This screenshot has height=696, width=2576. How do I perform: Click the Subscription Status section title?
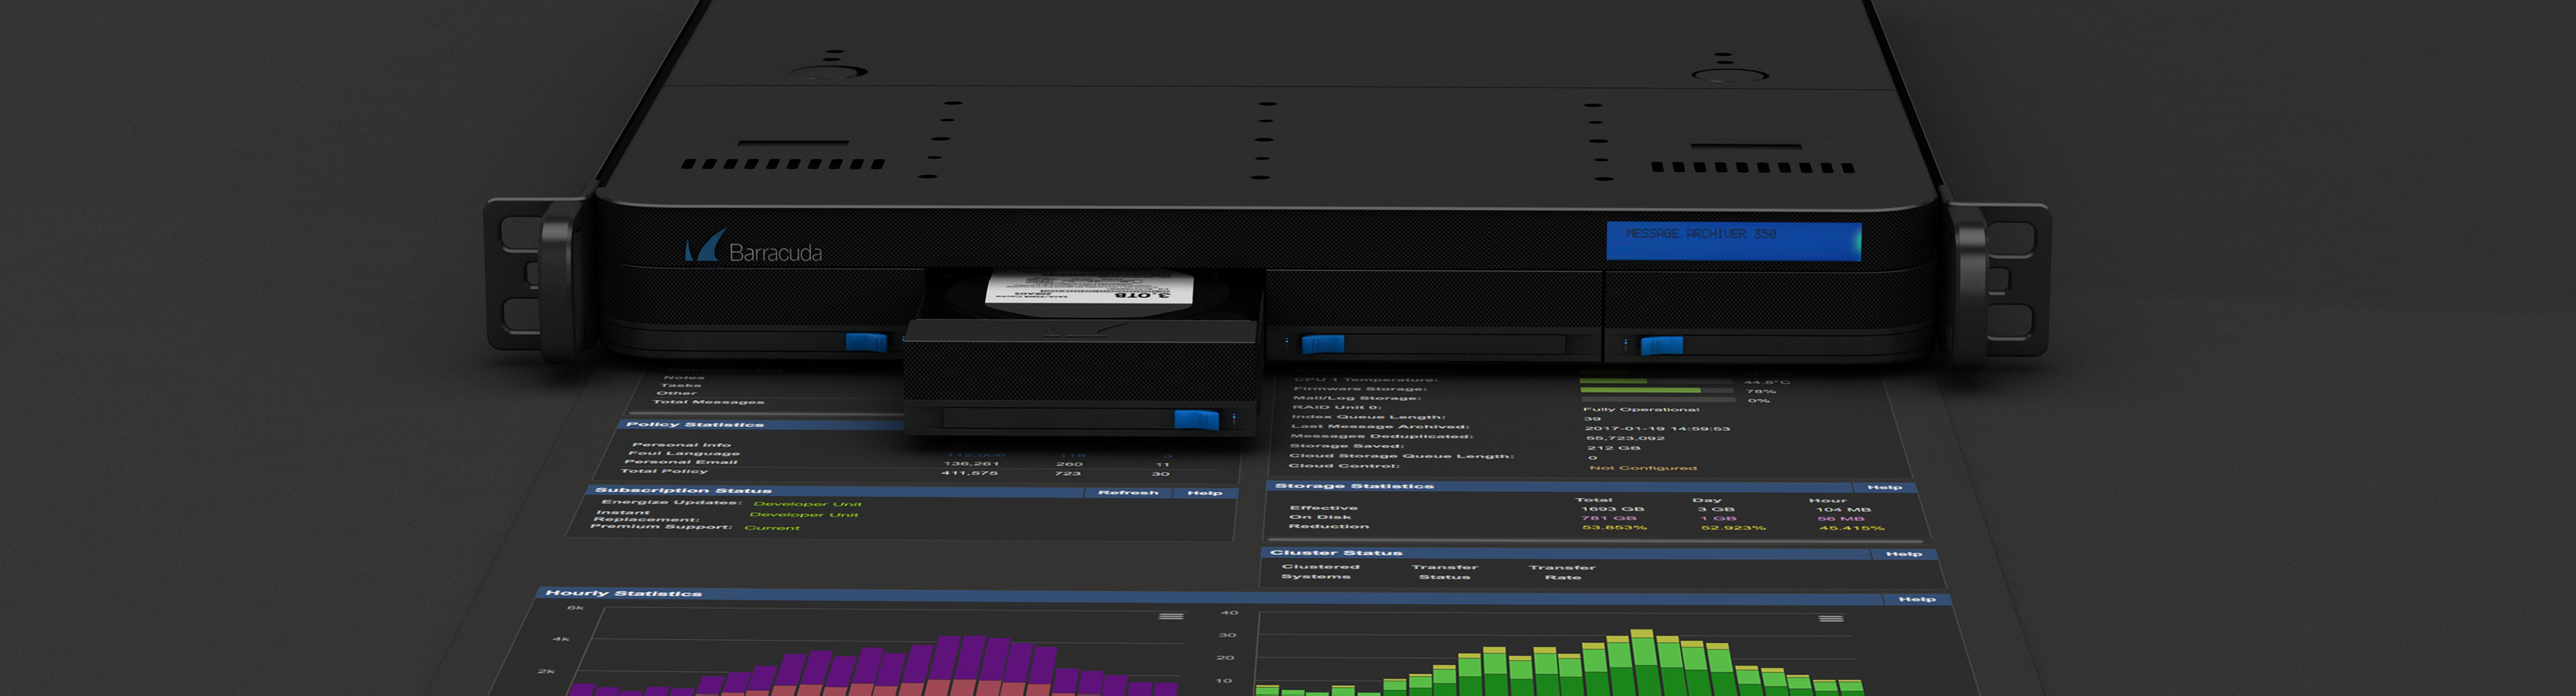click(683, 491)
